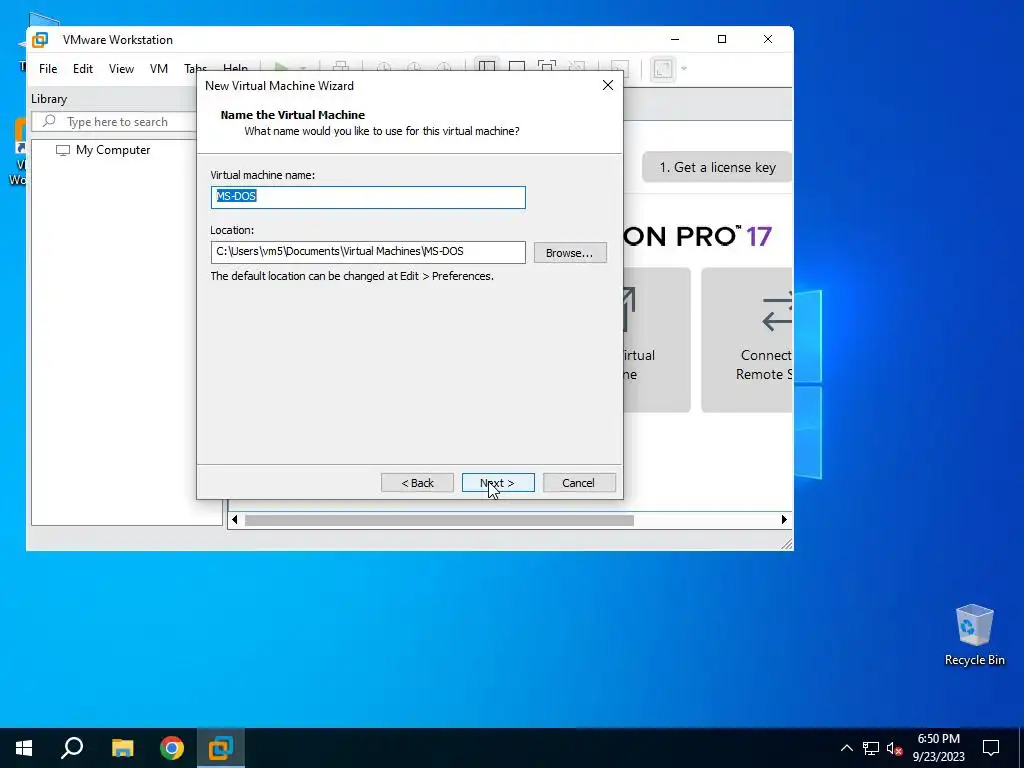Open the stretch guest dropdown arrow

click(x=684, y=68)
